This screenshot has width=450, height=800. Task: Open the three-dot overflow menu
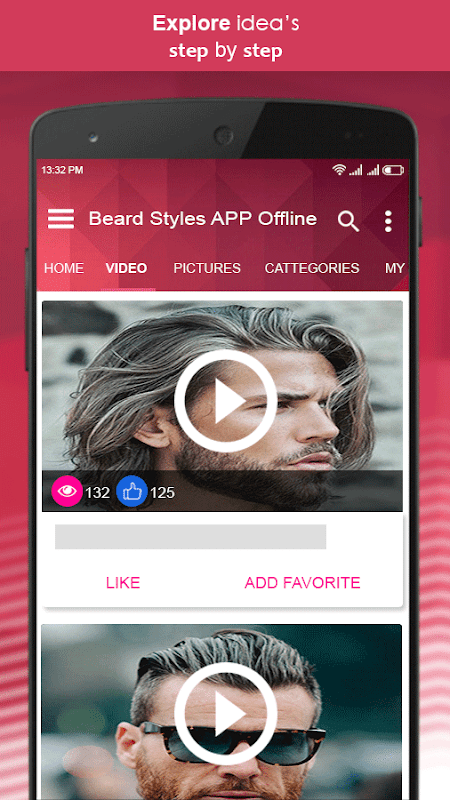coord(388,221)
